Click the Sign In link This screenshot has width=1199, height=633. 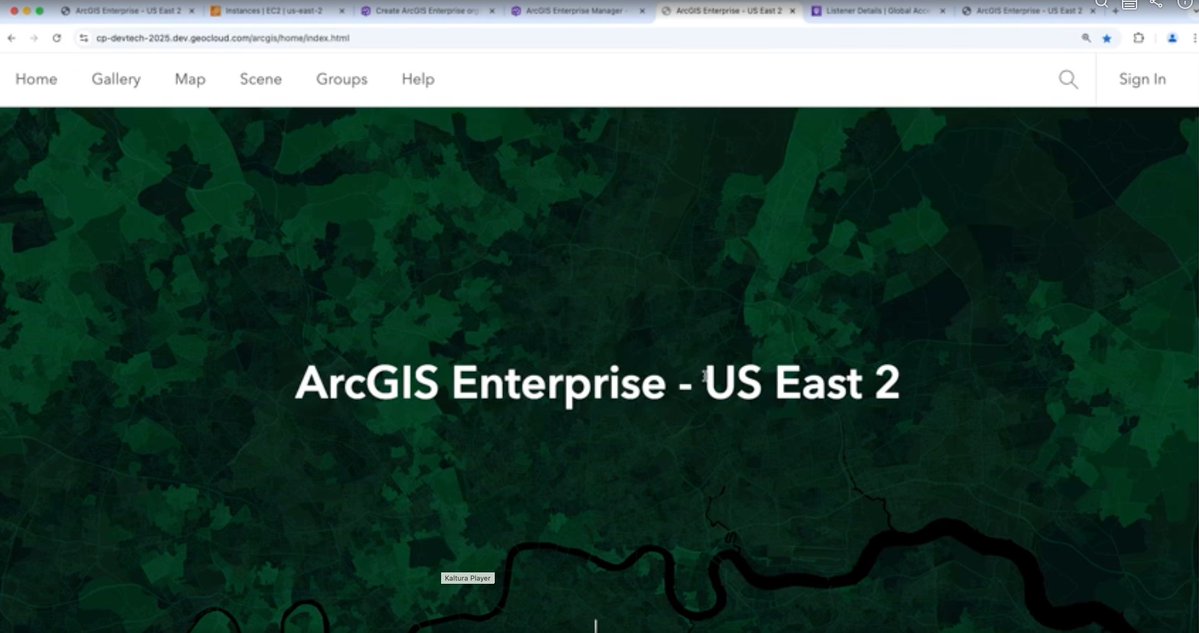pyautogui.click(x=1142, y=79)
